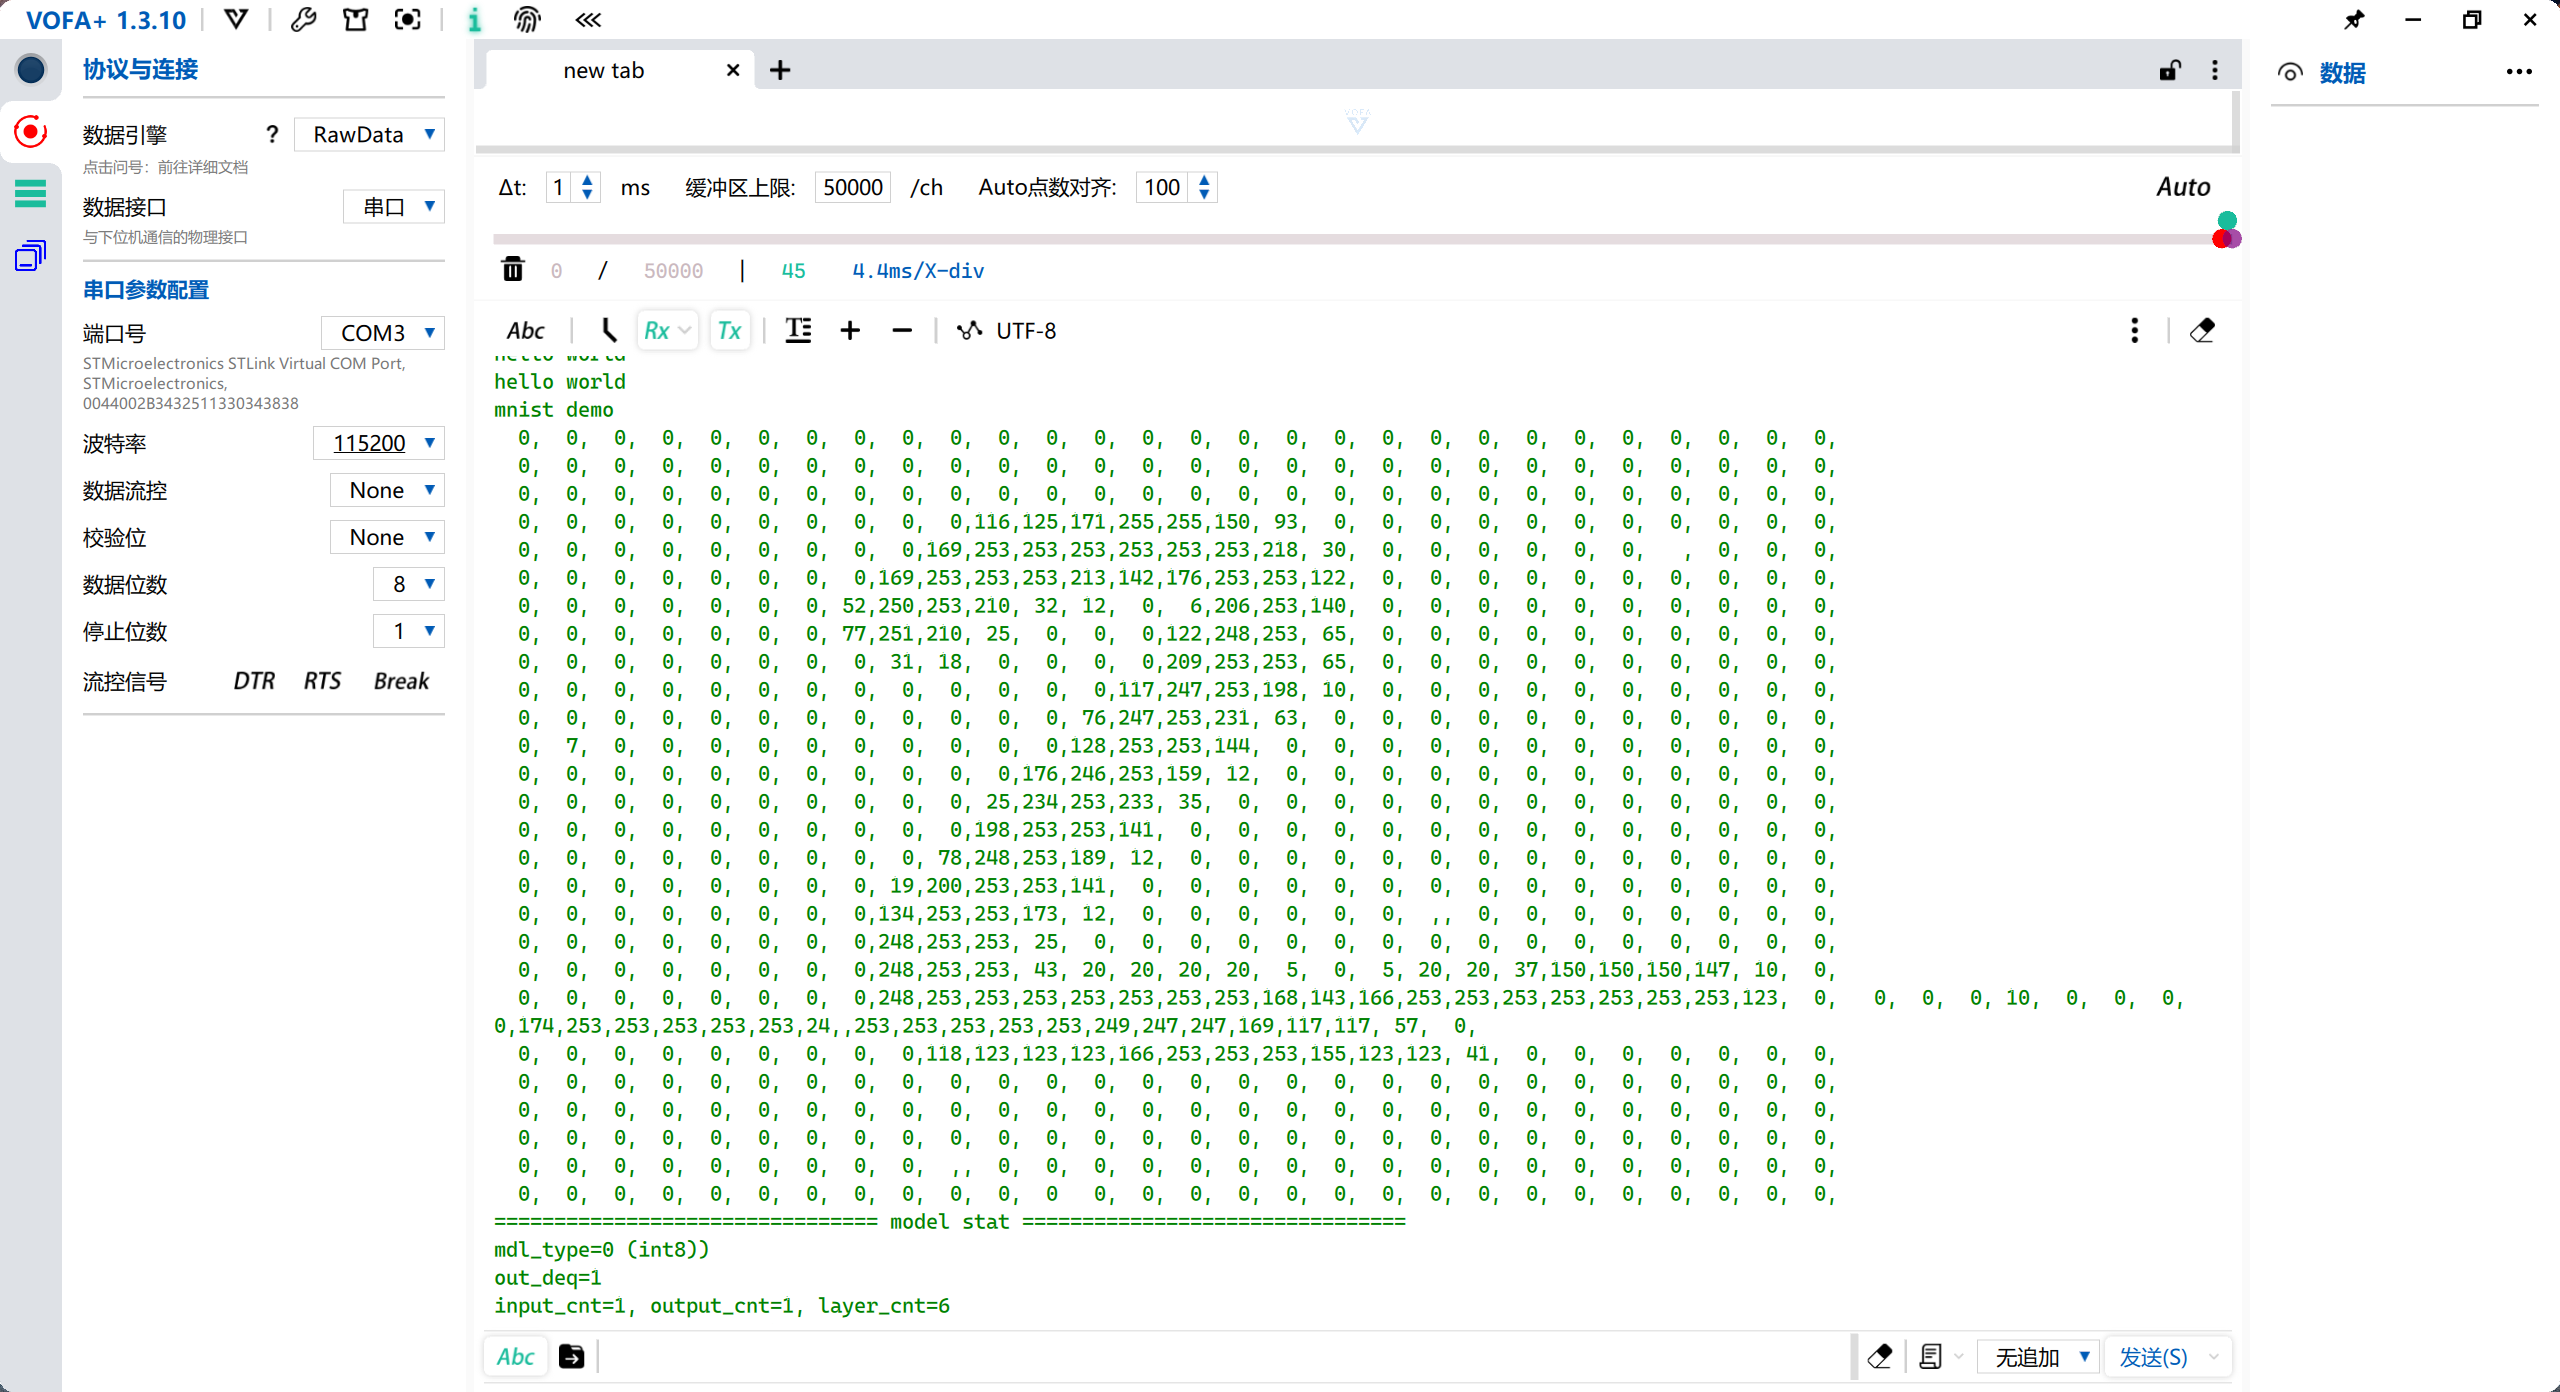The height and width of the screenshot is (1392, 2560).
Task: Open the send history document icon
Action: pyautogui.click(x=1931, y=1357)
